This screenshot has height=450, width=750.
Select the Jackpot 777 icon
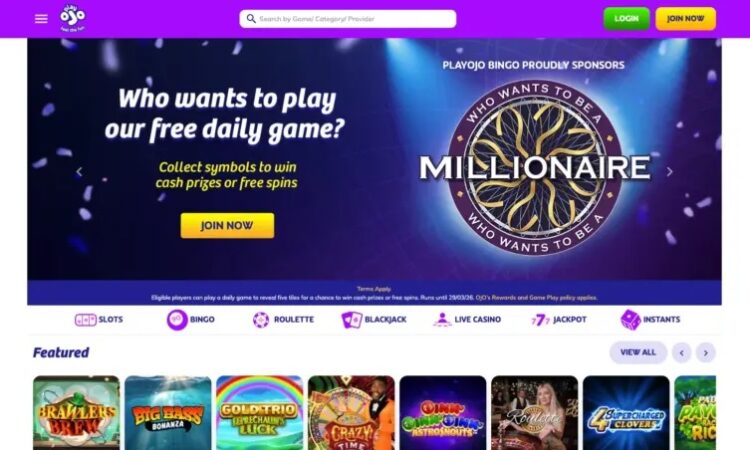click(540, 319)
